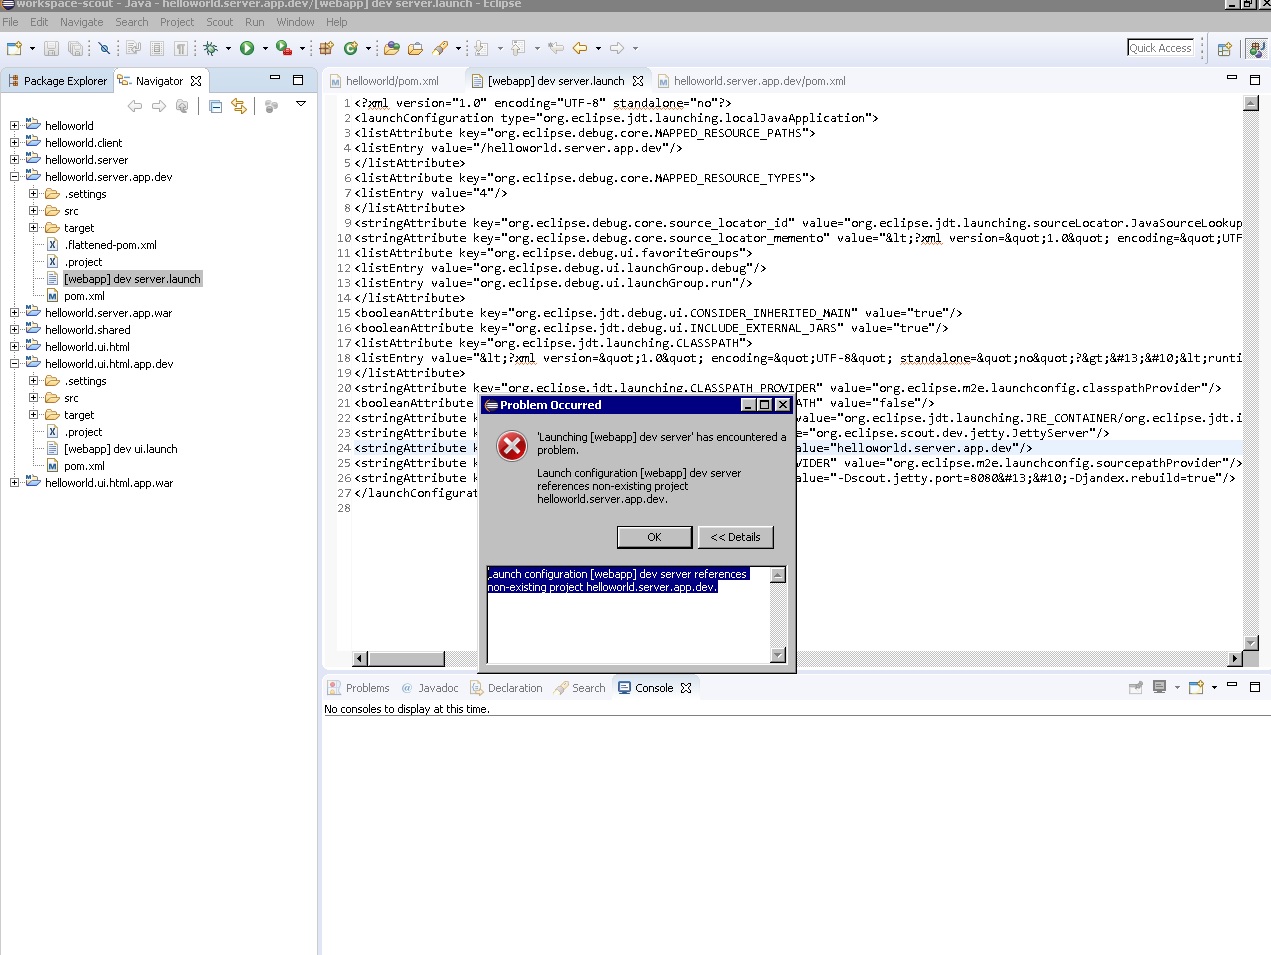
Task: Click the Open Task folder icon
Action: (x=415, y=48)
